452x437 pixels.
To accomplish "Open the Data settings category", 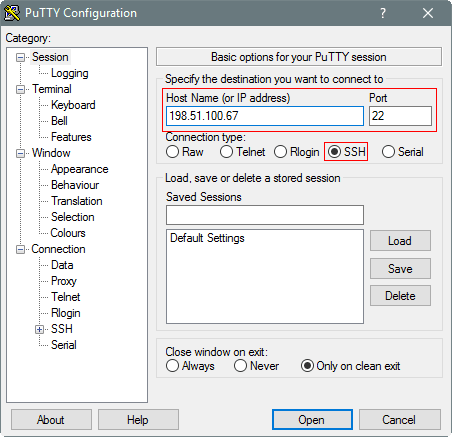I will (x=62, y=265).
